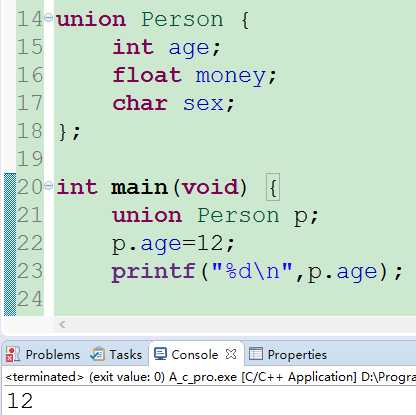Click the 'Person' type name on line 14
416x415 pixels.
(x=182, y=19)
